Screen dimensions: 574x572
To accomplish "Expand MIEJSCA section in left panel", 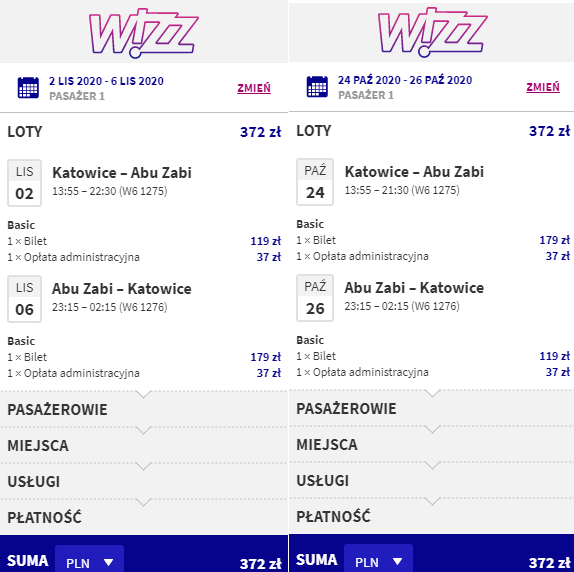I will click(144, 445).
